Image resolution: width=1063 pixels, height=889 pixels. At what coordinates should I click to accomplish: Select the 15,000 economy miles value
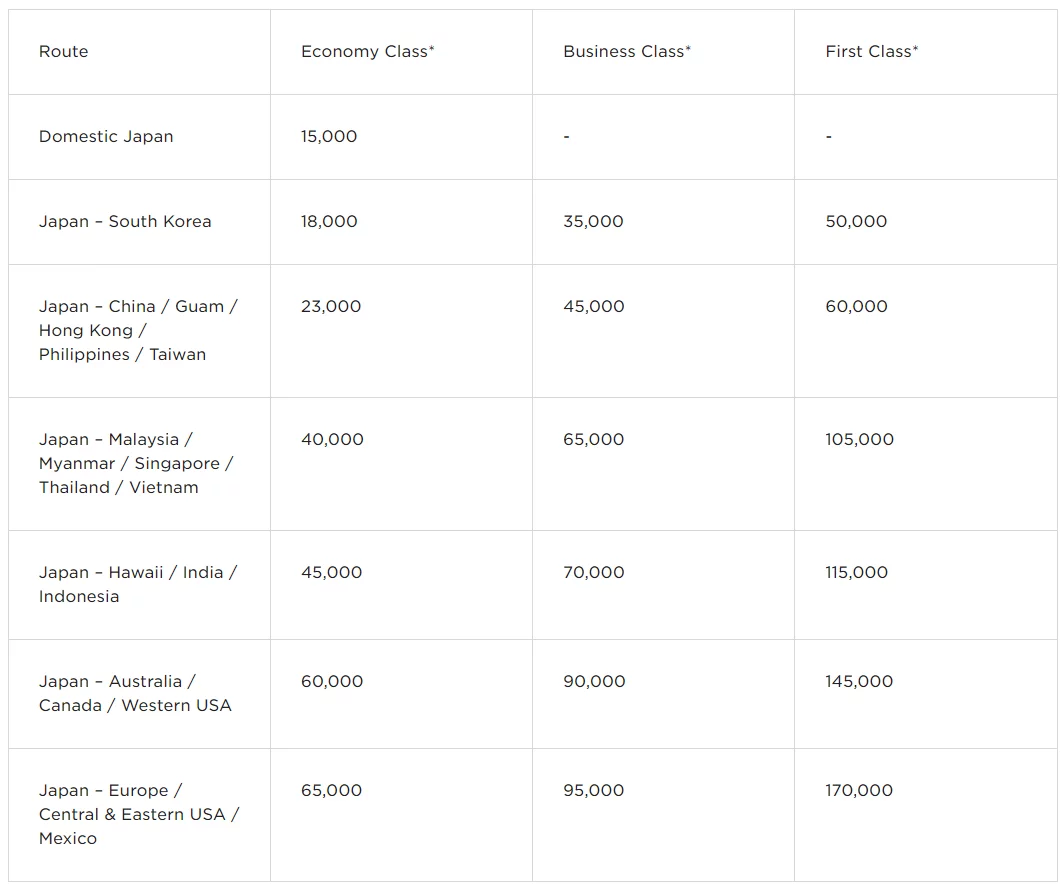click(x=329, y=137)
